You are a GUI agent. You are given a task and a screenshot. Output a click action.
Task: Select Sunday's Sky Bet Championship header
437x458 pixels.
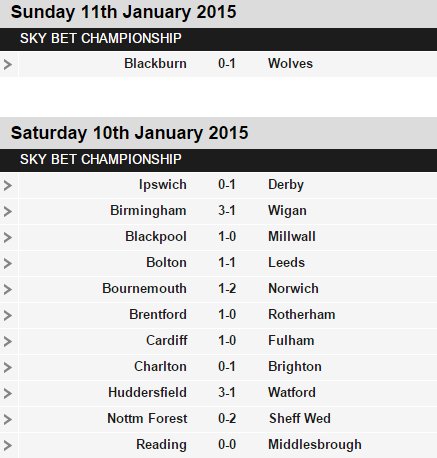pyautogui.click(x=218, y=39)
